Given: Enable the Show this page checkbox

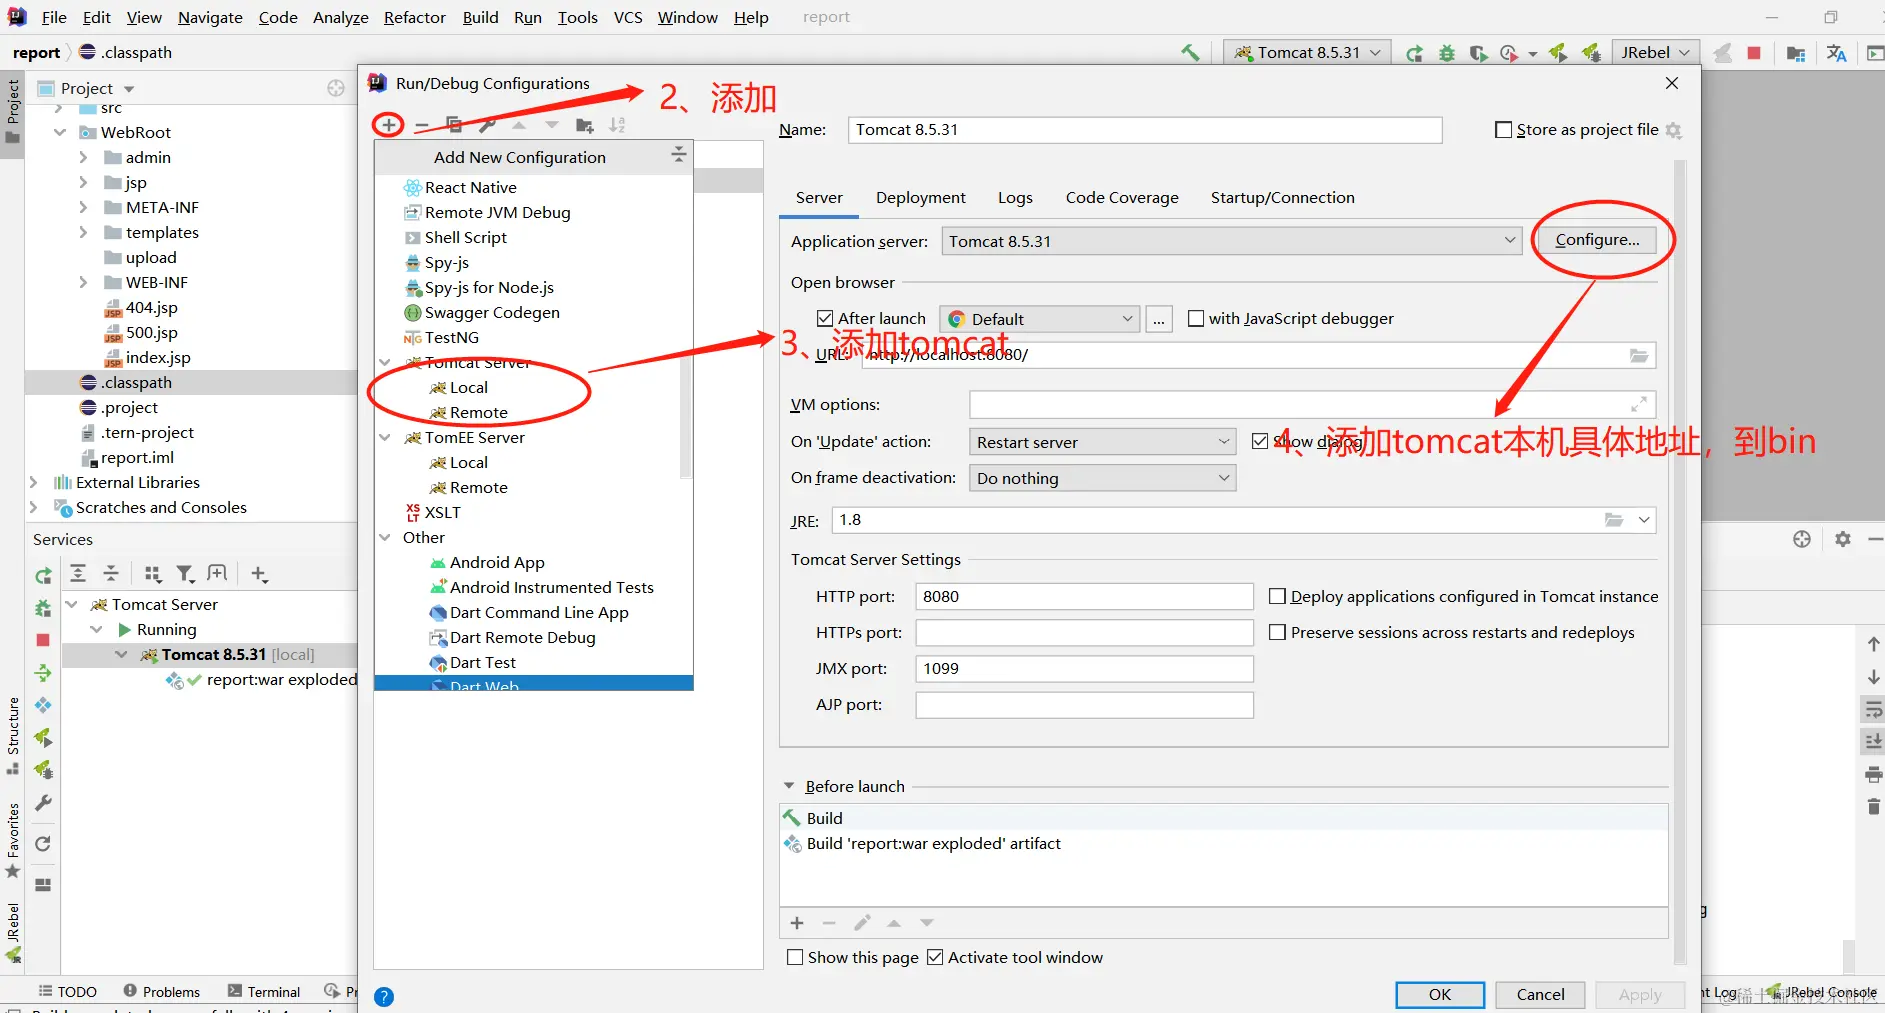Looking at the screenshot, I should (795, 957).
